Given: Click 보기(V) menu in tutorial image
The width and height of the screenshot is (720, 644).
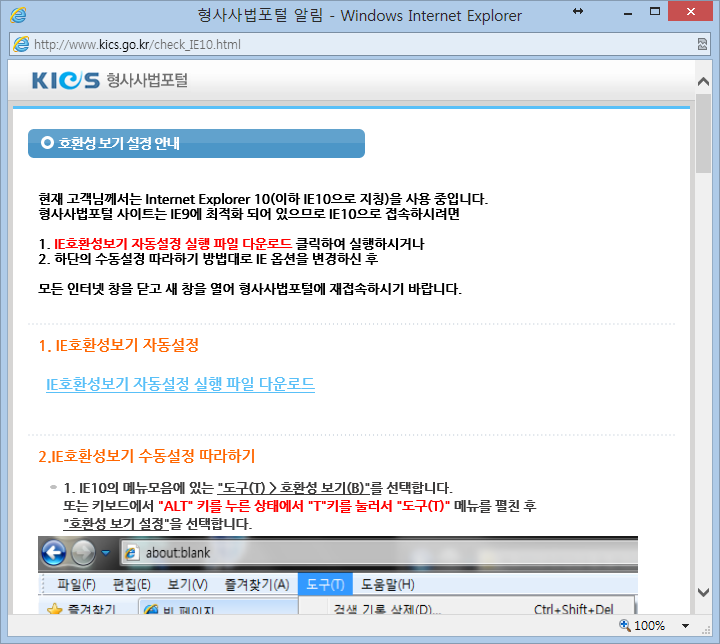Looking at the screenshot, I should click(x=187, y=584).
